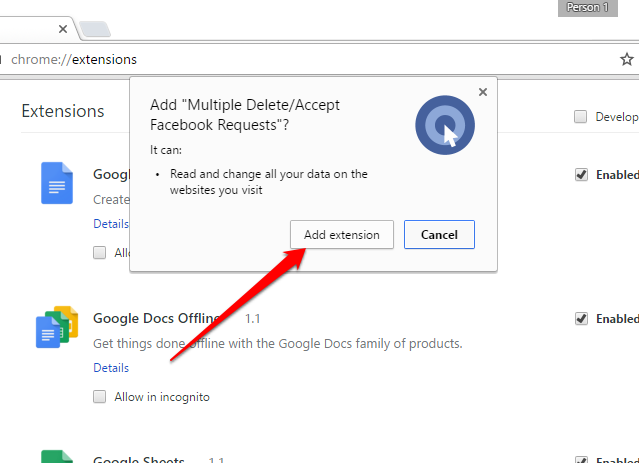Screen dimensions: 639x463
Task: Bookmark this page with the star icon
Action: [x=626, y=60]
